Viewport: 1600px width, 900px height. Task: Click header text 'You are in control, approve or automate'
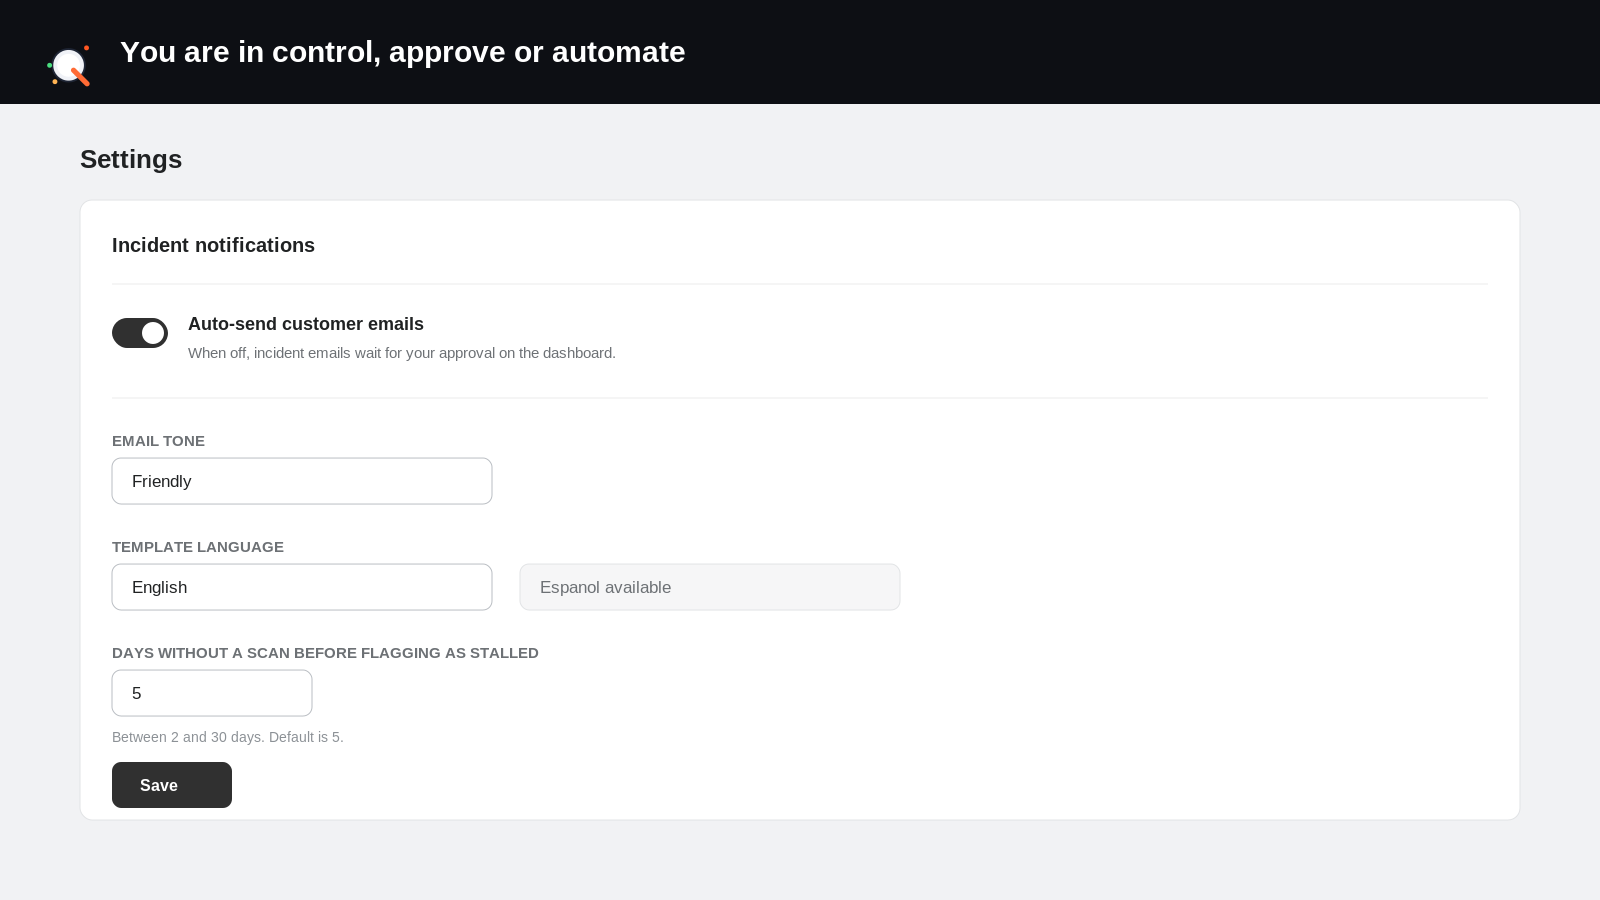pyautogui.click(x=403, y=52)
